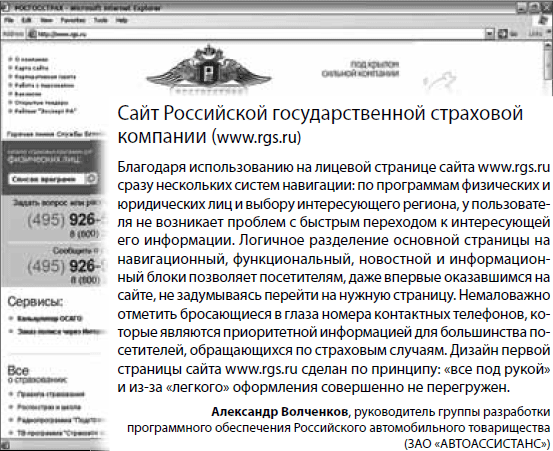Minimize the Internet Explorer window
The width and height of the screenshot is (553, 451).
(523, 7)
